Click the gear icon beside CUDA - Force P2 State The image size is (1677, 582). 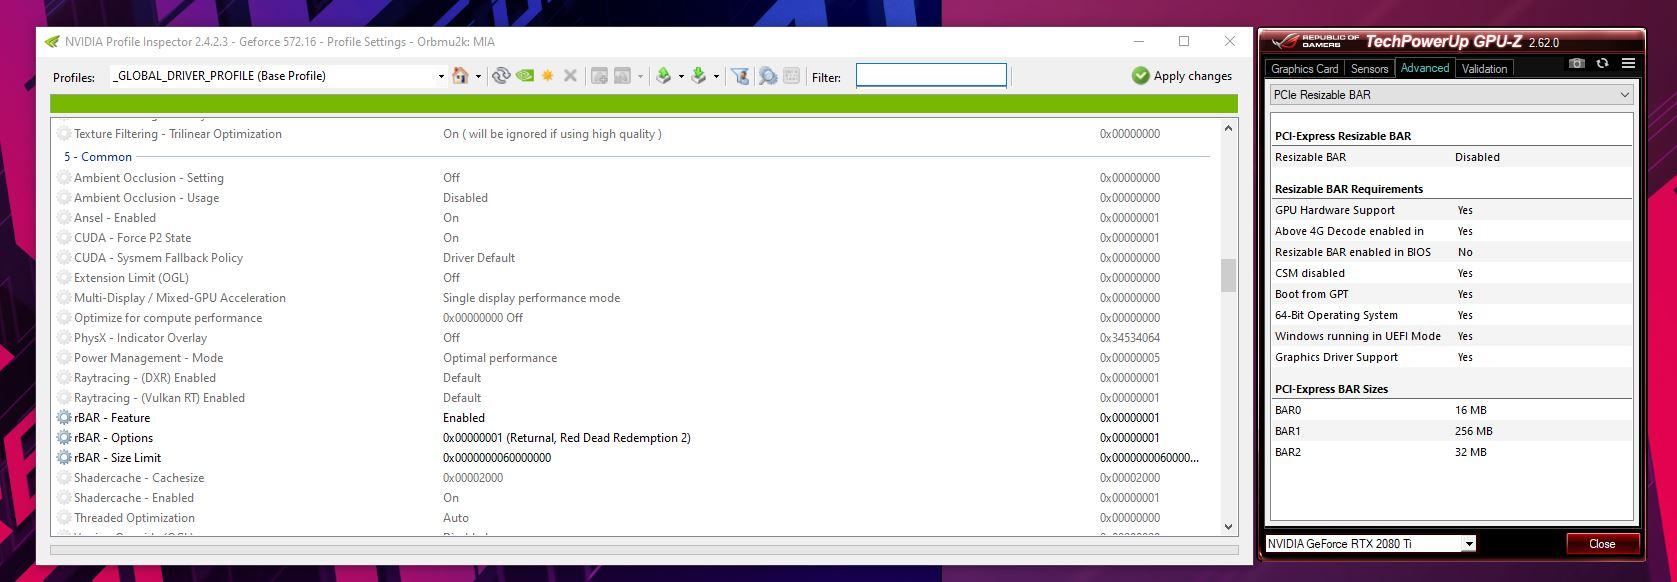coord(64,238)
